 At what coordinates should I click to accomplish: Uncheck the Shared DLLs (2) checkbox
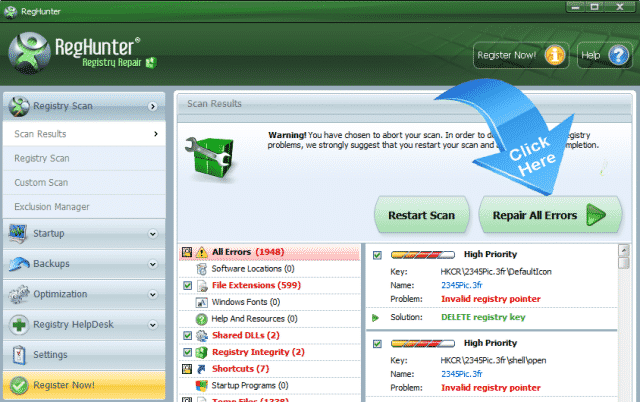coord(188,335)
